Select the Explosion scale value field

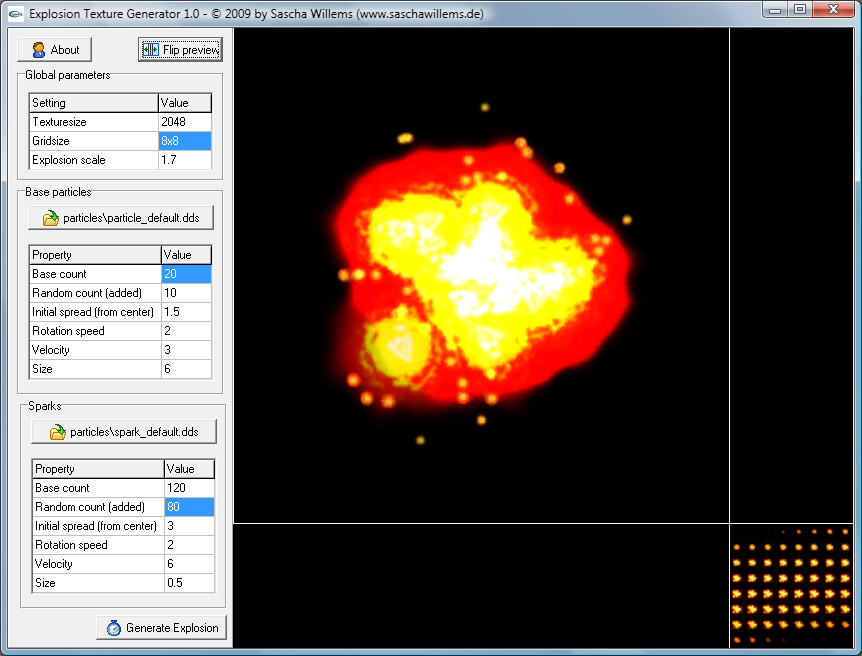click(x=185, y=160)
